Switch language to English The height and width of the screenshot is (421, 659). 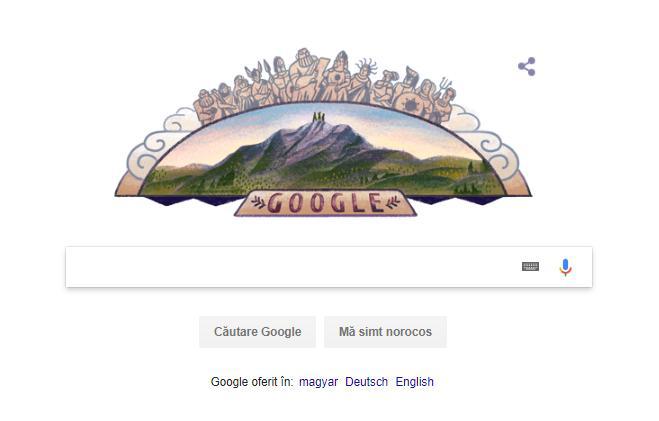(x=415, y=382)
